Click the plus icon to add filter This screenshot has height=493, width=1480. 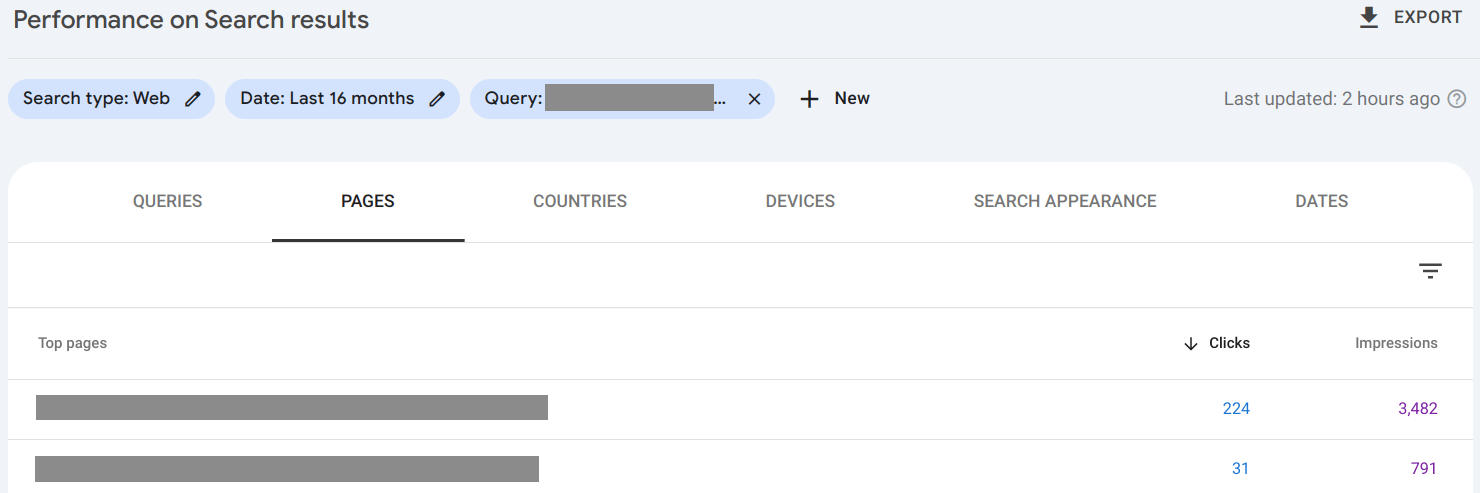(x=810, y=99)
